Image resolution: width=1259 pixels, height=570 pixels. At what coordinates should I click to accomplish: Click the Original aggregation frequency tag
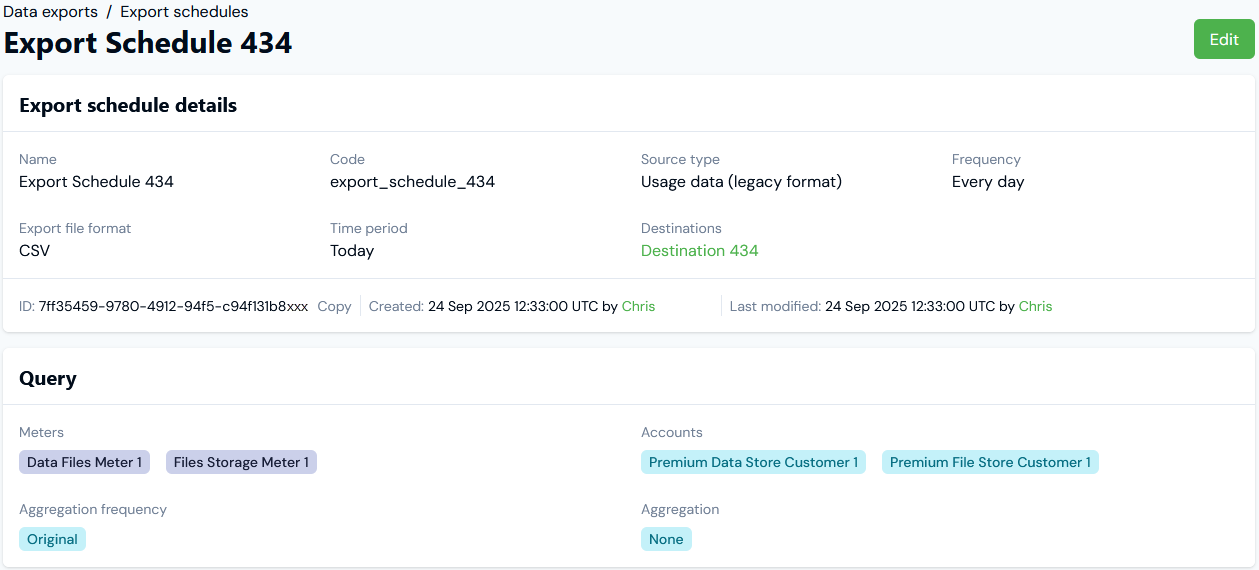click(x=52, y=539)
